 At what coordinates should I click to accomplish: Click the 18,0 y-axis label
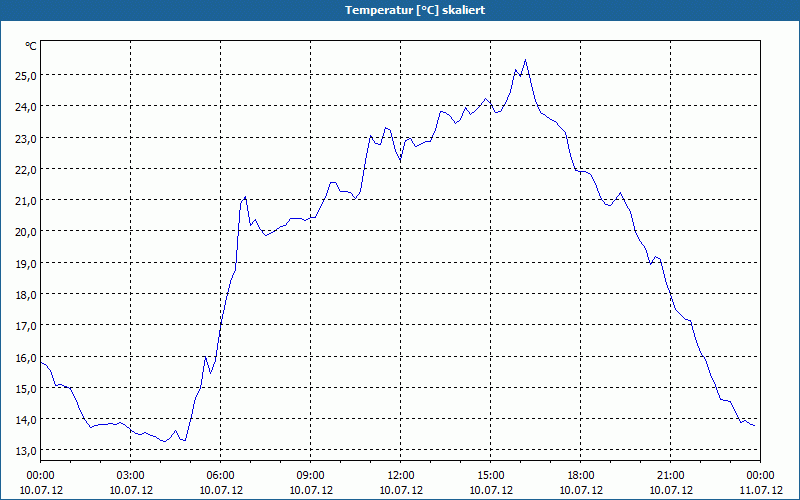coord(26,295)
